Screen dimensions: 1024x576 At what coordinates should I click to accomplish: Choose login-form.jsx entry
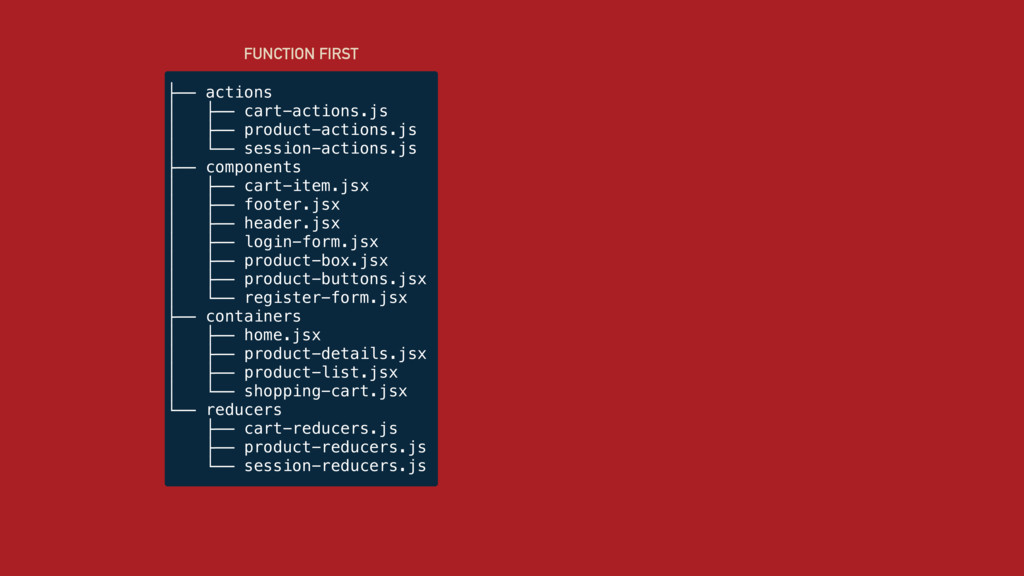pyautogui.click(x=311, y=242)
